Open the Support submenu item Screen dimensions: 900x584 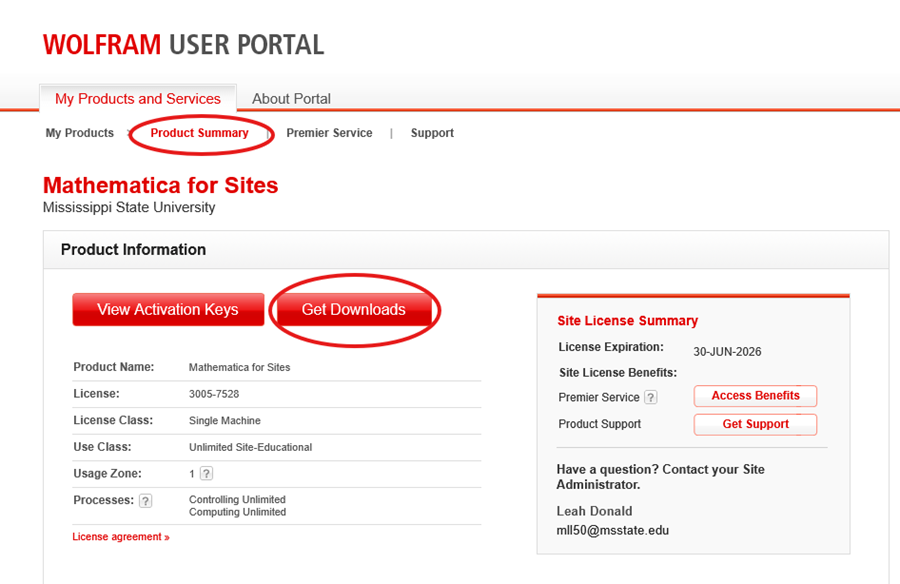pos(432,133)
